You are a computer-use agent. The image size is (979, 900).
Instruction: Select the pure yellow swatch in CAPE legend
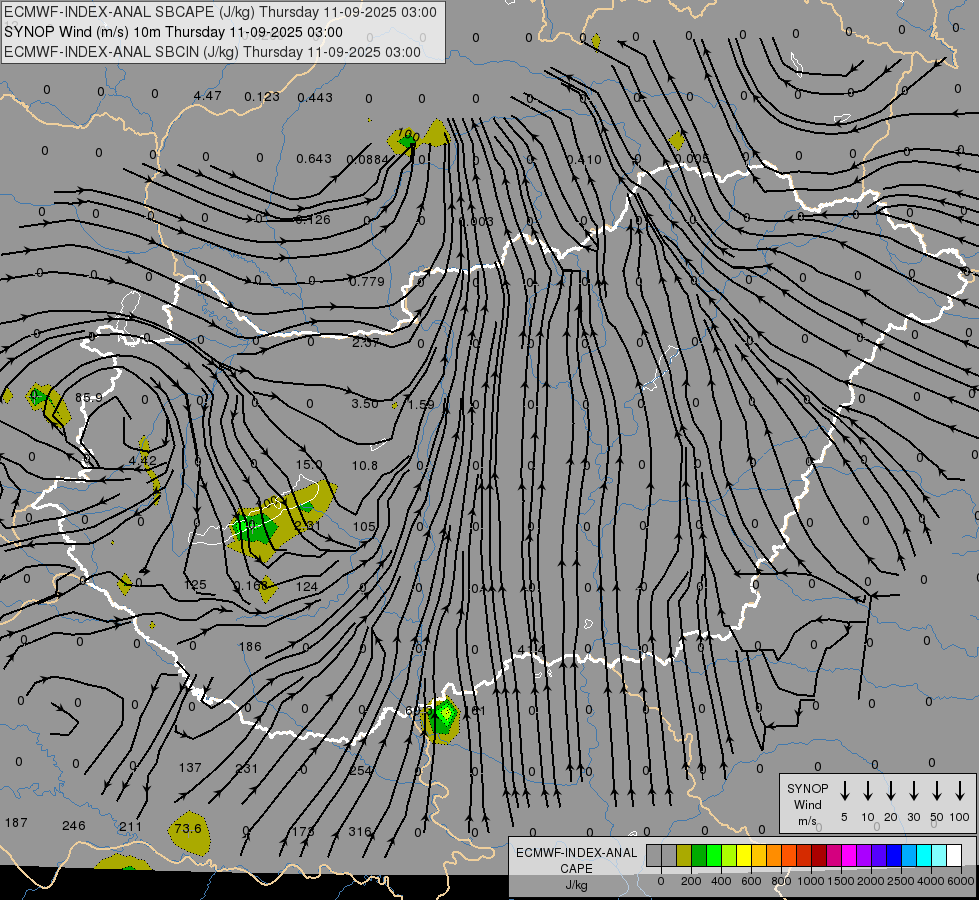(x=744, y=855)
